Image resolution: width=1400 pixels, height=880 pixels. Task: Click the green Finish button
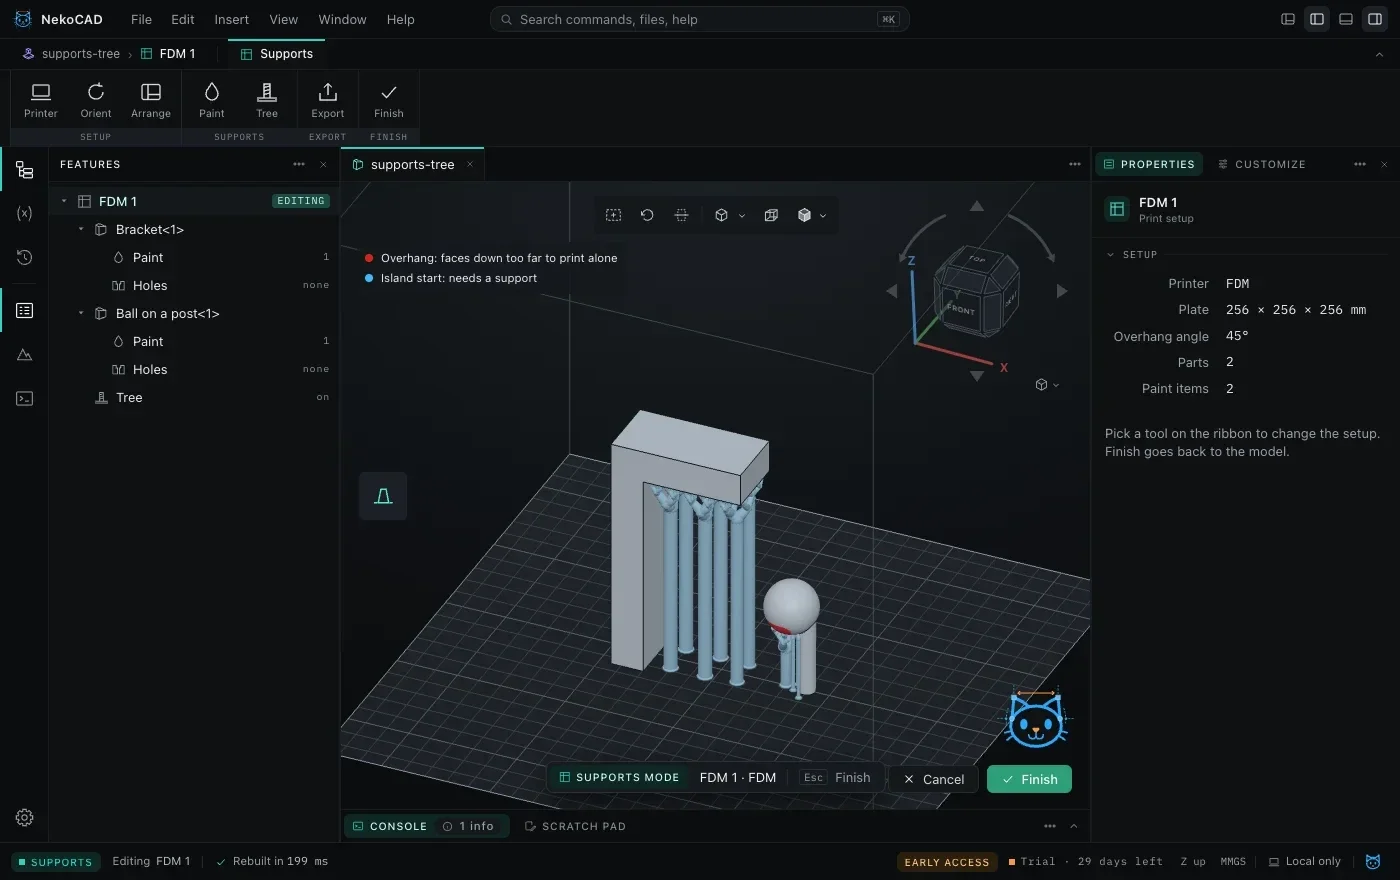click(1029, 779)
